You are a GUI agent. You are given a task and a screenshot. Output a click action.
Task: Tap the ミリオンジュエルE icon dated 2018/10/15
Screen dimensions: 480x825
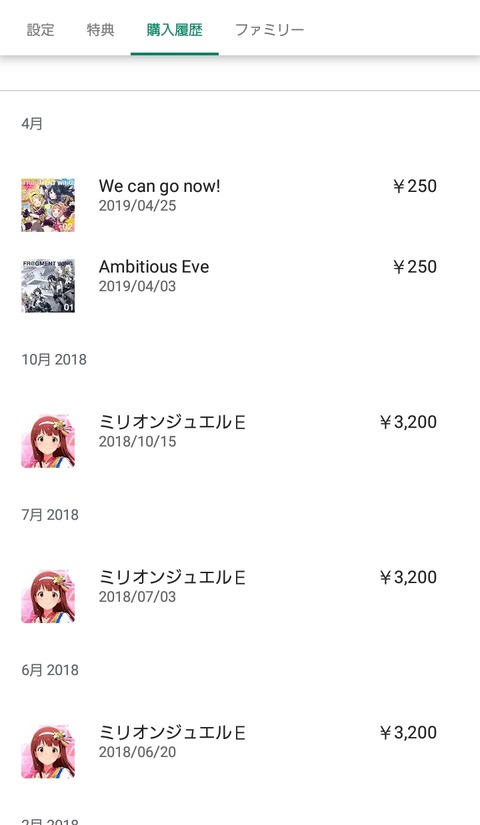pyautogui.click(x=48, y=441)
